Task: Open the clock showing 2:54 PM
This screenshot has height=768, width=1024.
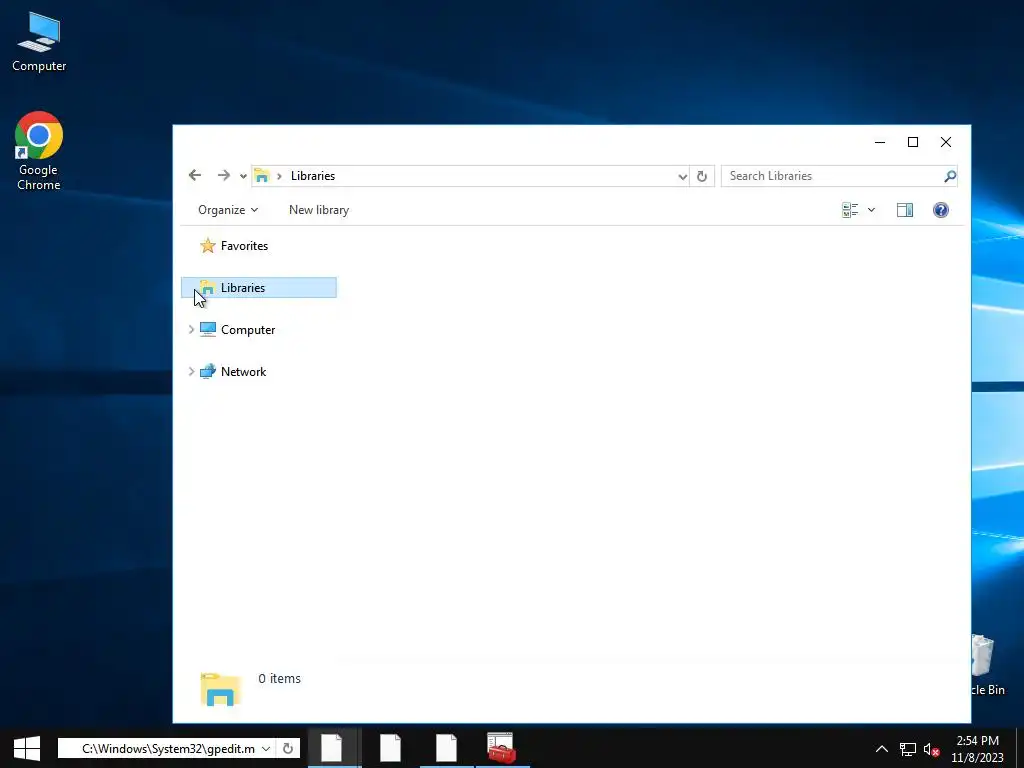Action: click(978, 749)
